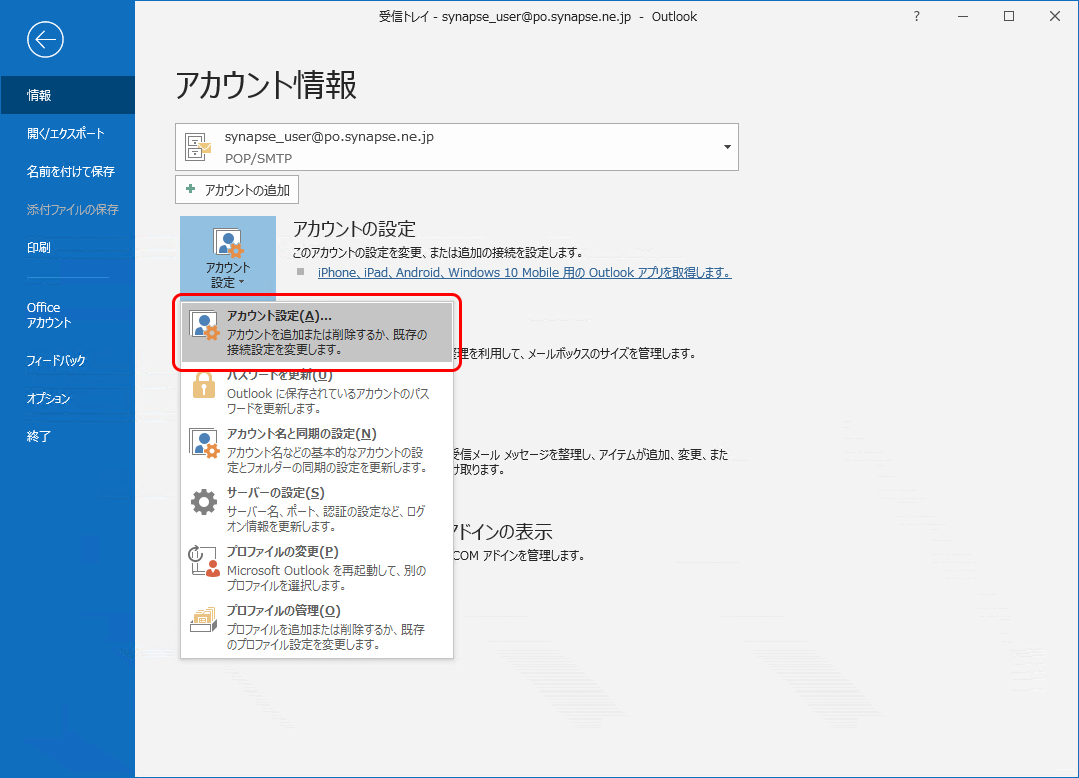Click the padlock password icon
The height and width of the screenshot is (778, 1079).
click(x=204, y=385)
